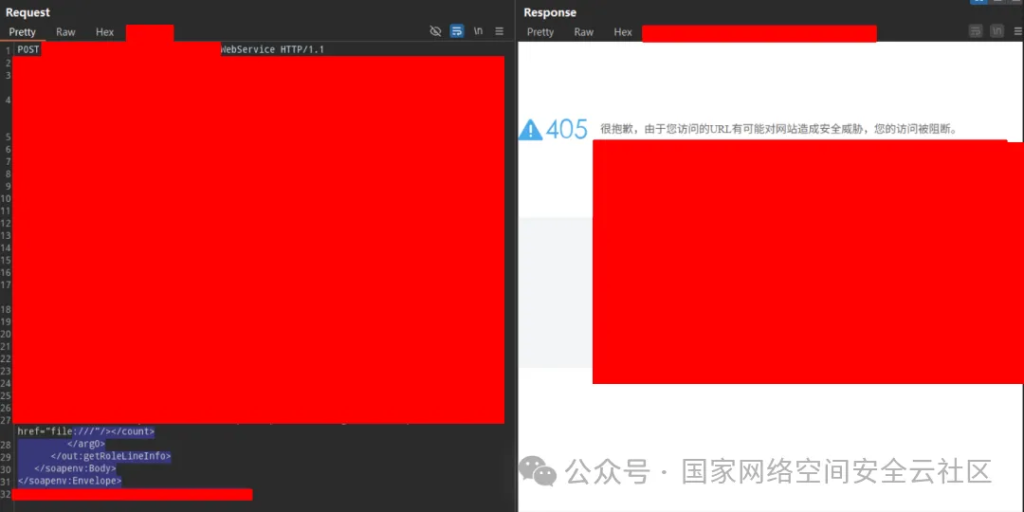Toggle word wrap in the Request editor
The height and width of the screenshot is (512, 1024).
[x=457, y=31]
